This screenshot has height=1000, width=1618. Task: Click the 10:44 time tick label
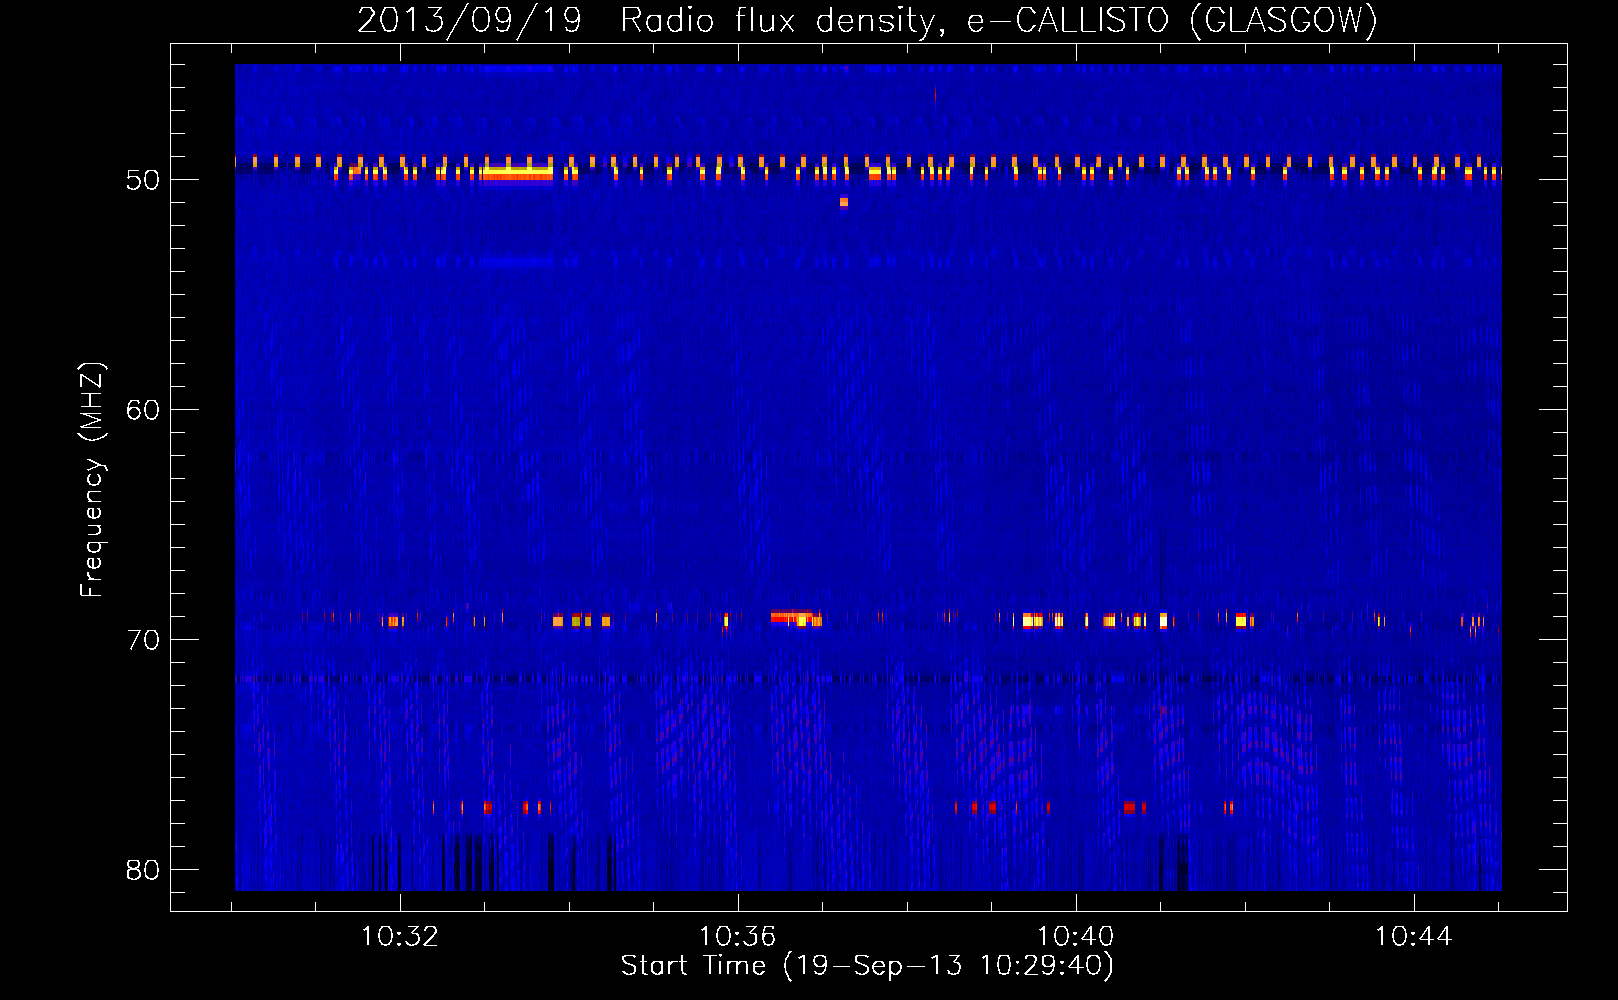pyautogui.click(x=1414, y=937)
